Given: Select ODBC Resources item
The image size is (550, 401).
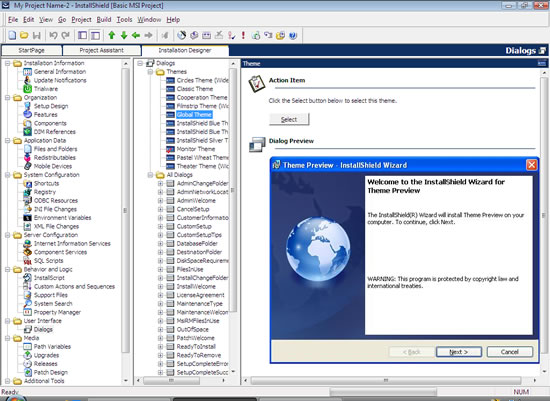Looking at the screenshot, I should coord(56,201).
